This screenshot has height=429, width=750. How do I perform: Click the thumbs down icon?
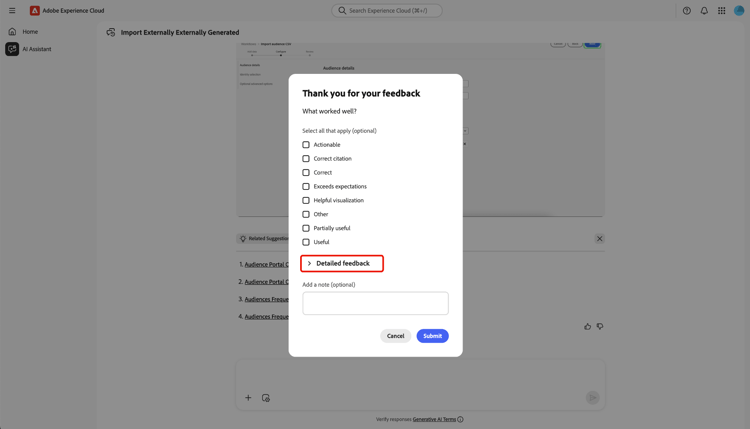[600, 326]
